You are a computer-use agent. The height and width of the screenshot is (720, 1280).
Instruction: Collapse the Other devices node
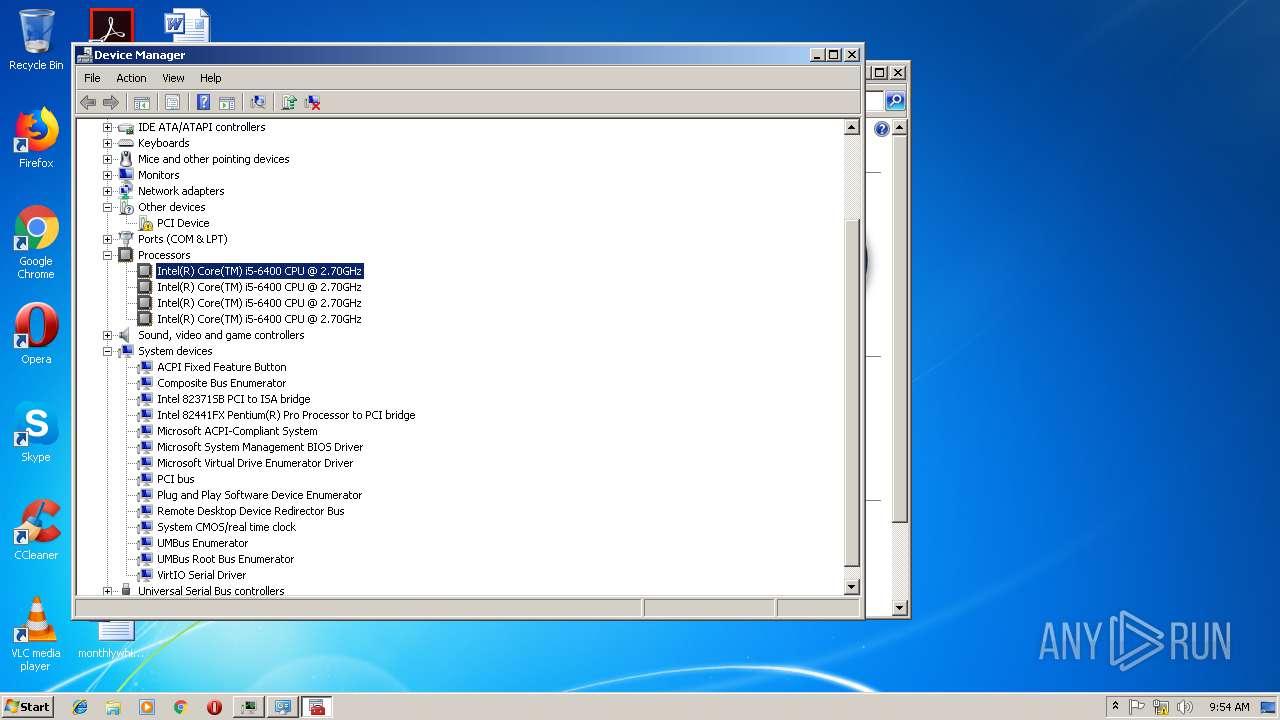click(108, 207)
